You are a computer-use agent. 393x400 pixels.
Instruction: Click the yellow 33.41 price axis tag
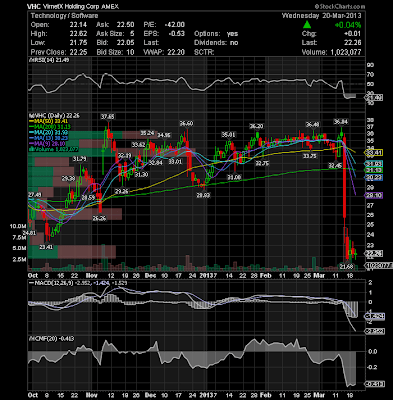(x=374, y=153)
